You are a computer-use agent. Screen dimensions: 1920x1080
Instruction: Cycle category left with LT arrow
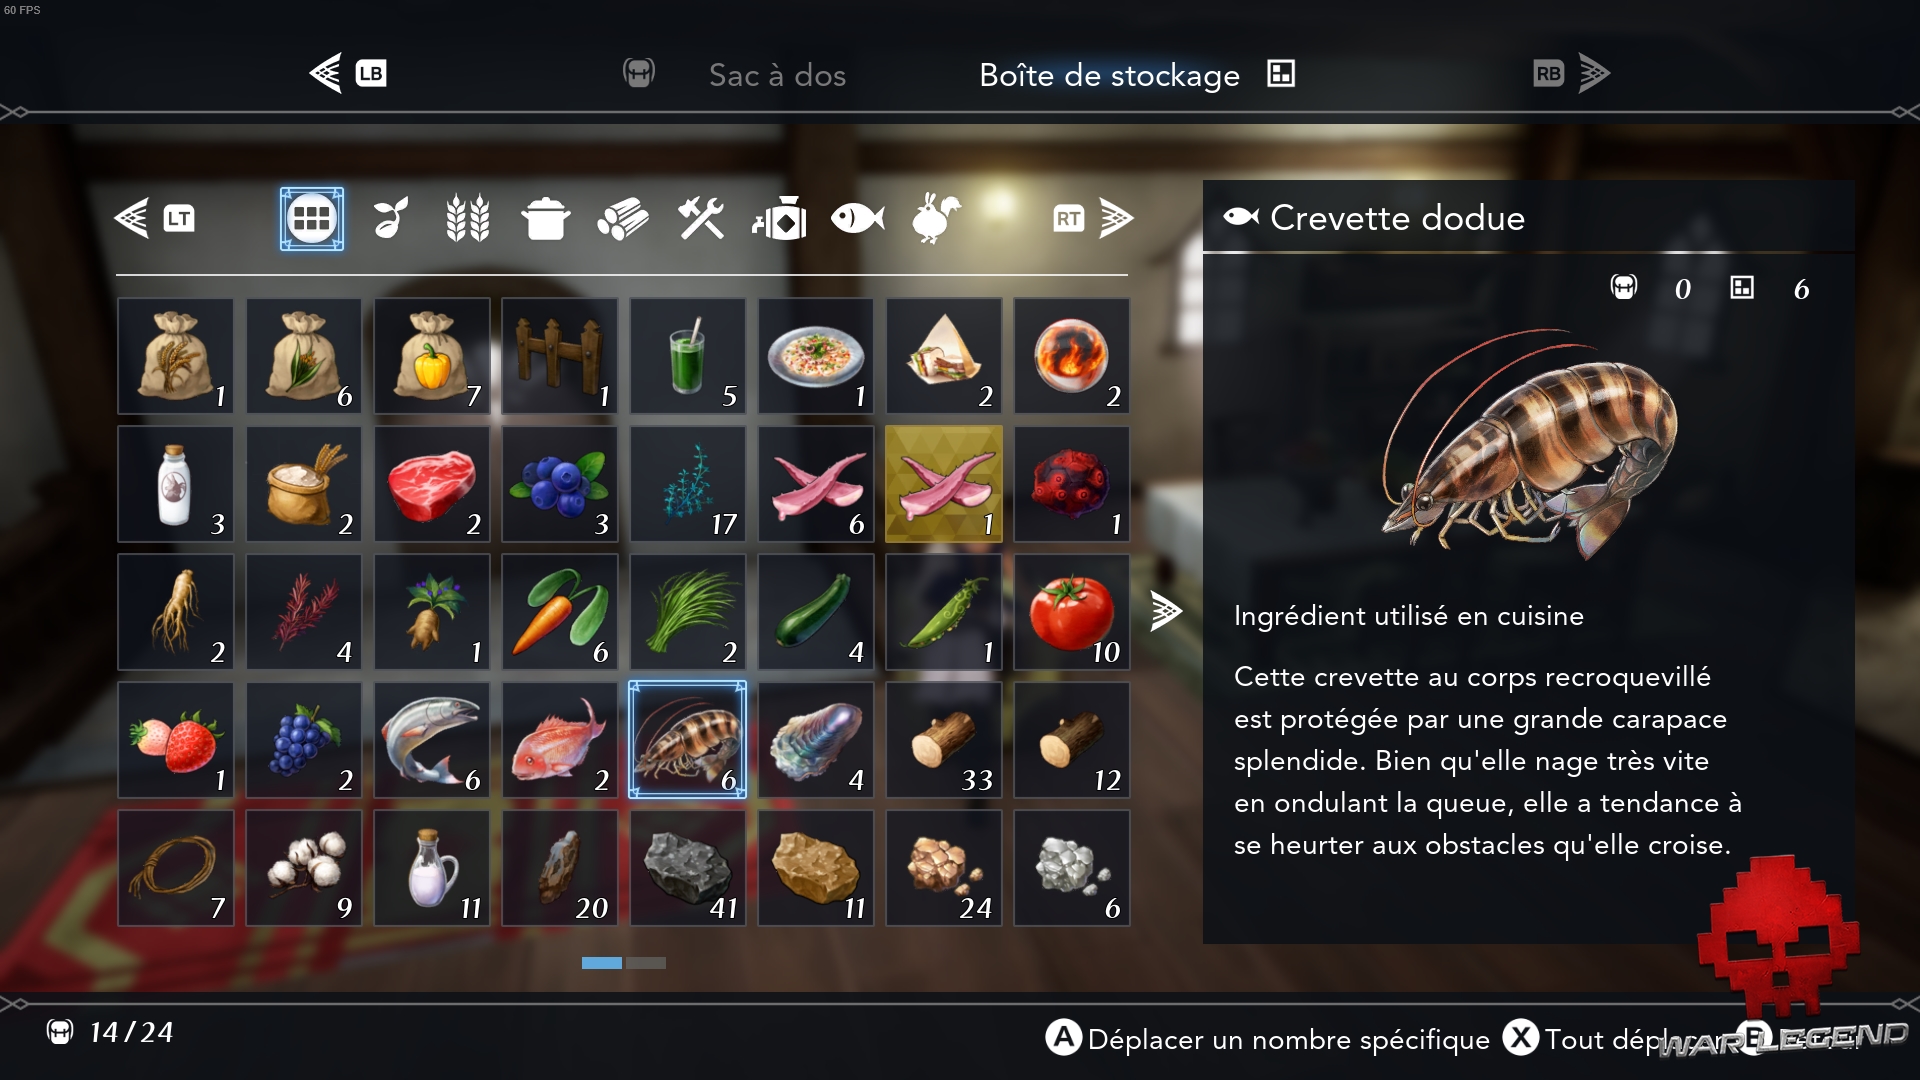coord(155,218)
